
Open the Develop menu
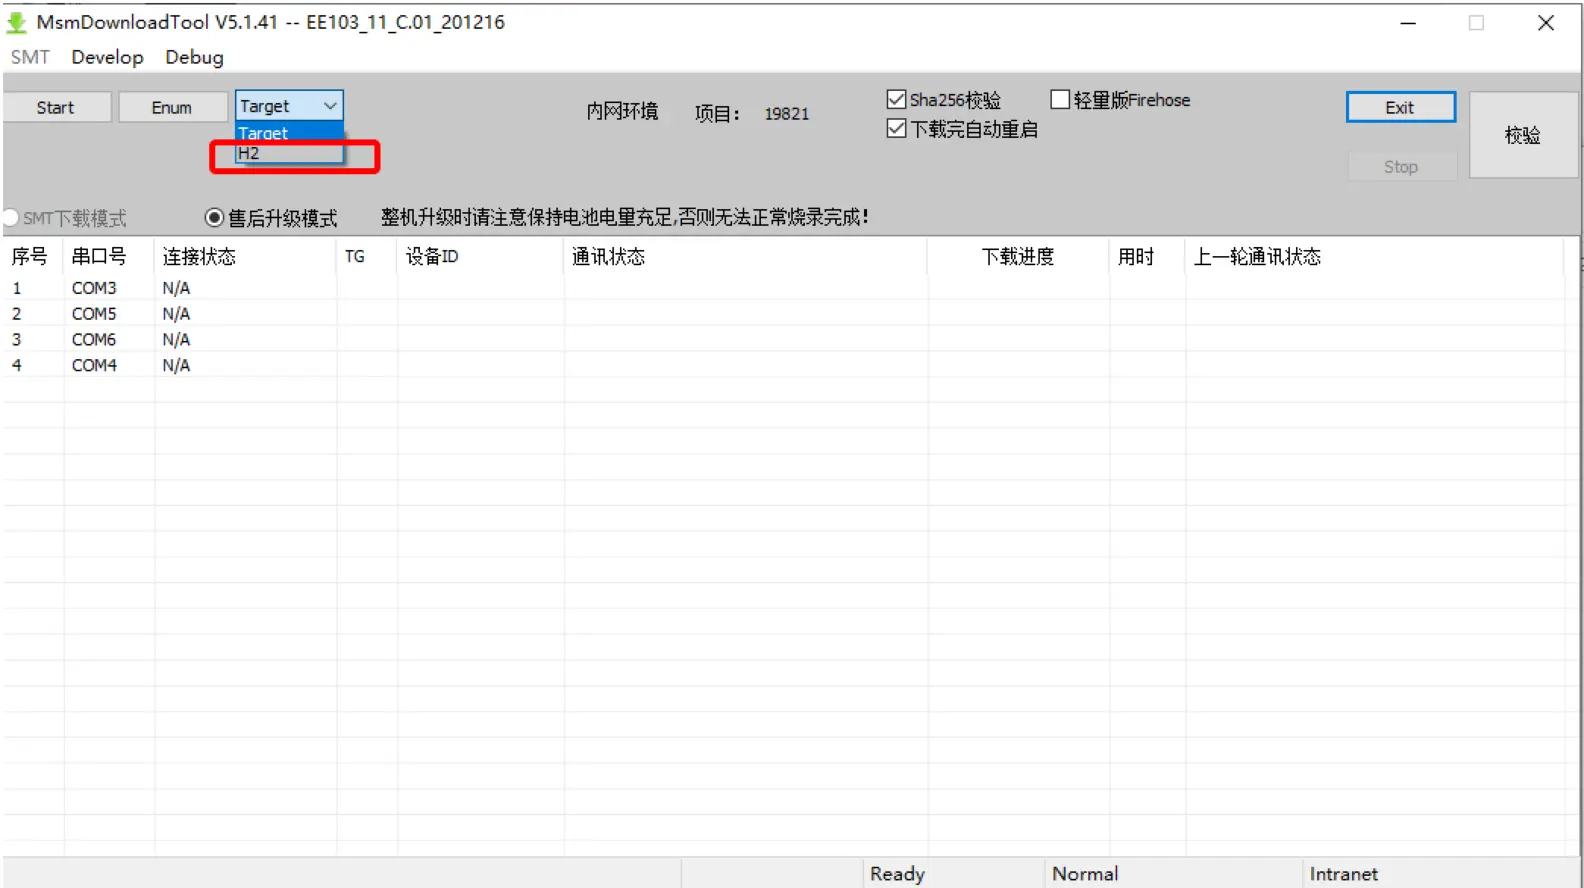coord(107,57)
